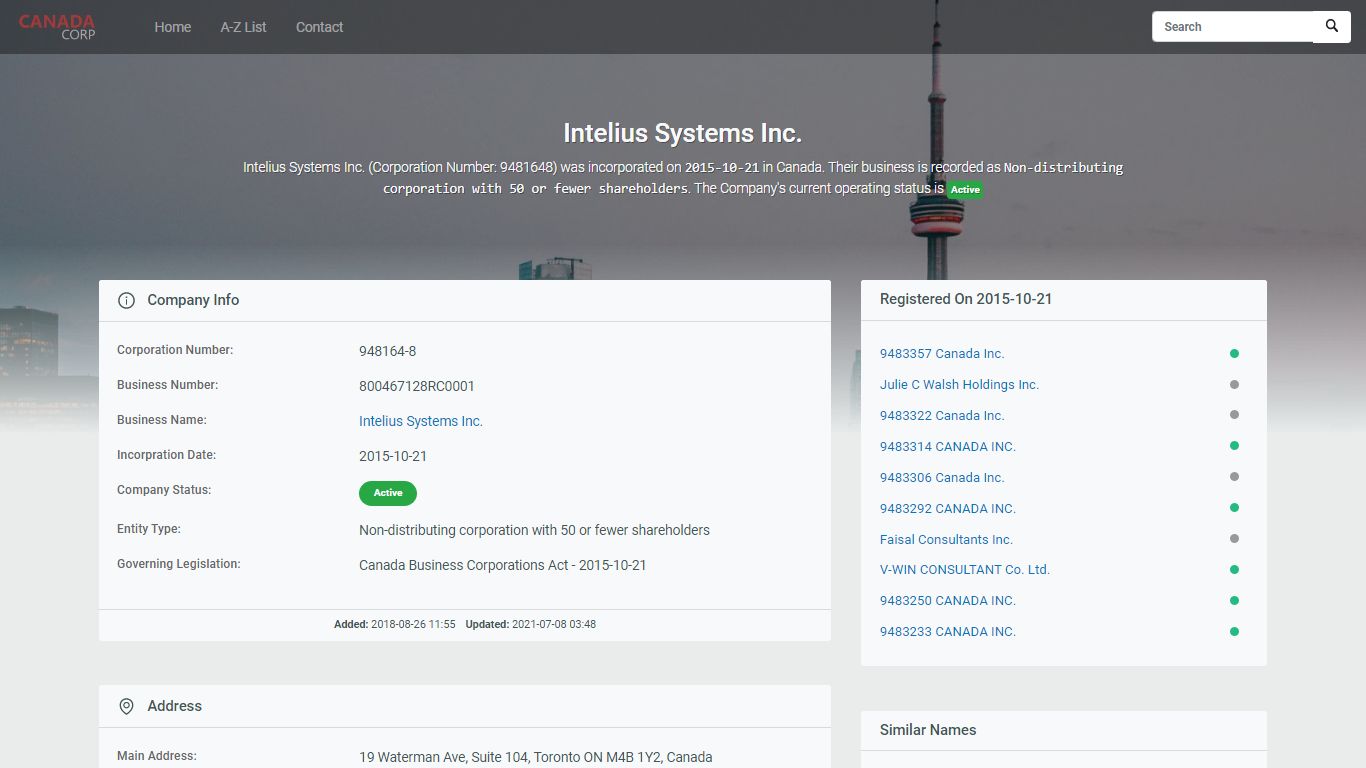The height and width of the screenshot is (768, 1366).
Task: Open 9483322 Canada Inc. link
Action: [x=942, y=415]
